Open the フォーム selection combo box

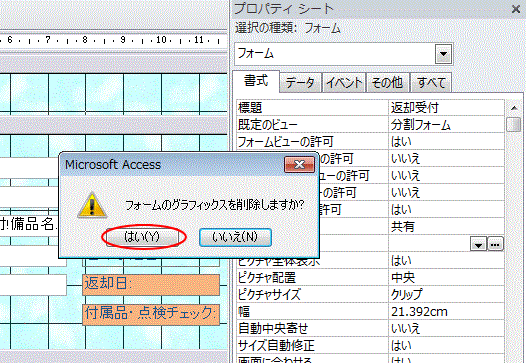[344, 54]
